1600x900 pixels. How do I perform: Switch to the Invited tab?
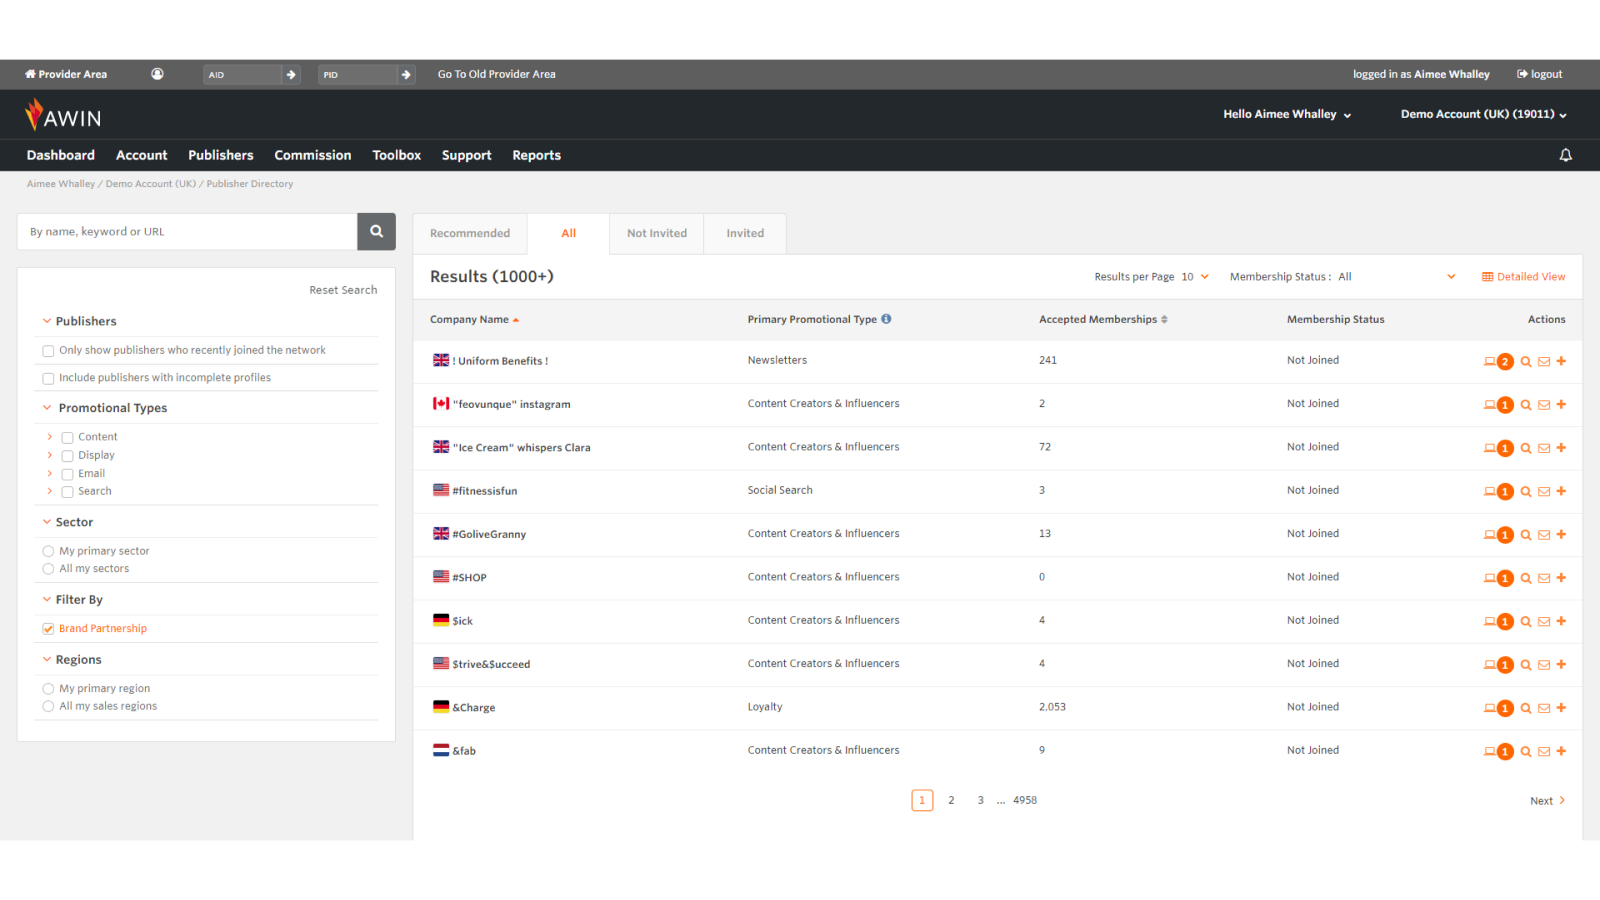pos(745,233)
